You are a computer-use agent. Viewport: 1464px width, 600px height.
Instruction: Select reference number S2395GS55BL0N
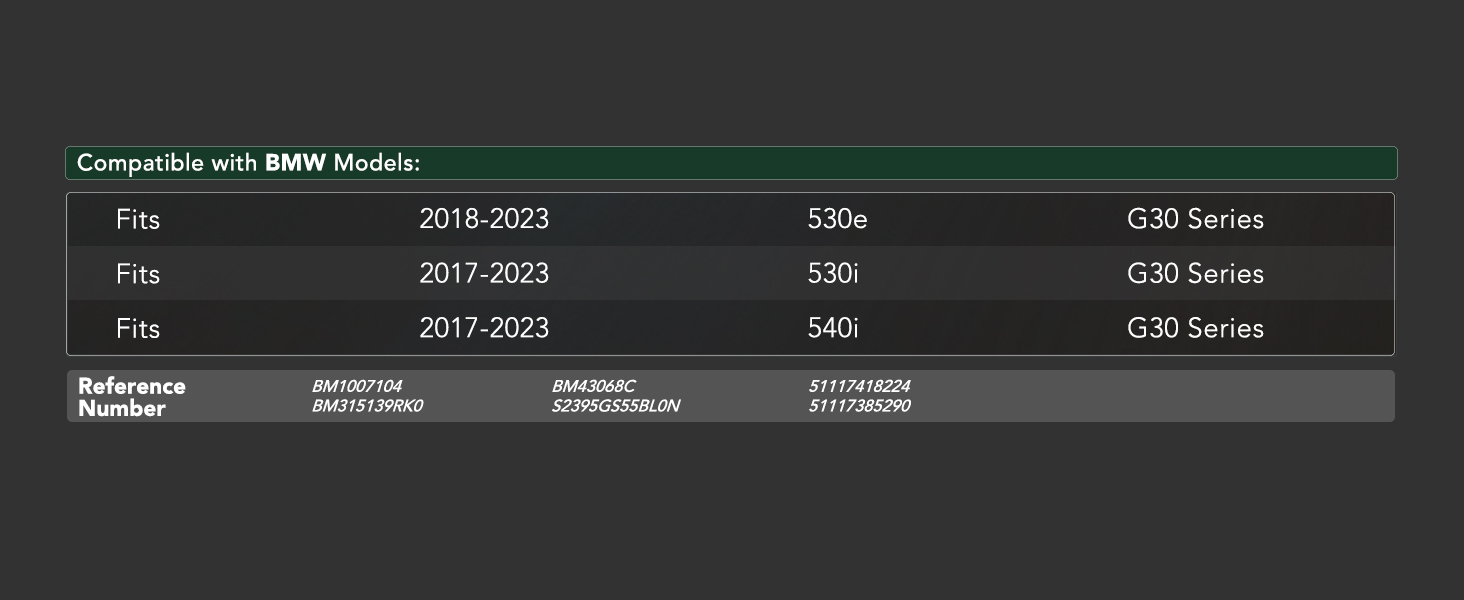[616, 406]
